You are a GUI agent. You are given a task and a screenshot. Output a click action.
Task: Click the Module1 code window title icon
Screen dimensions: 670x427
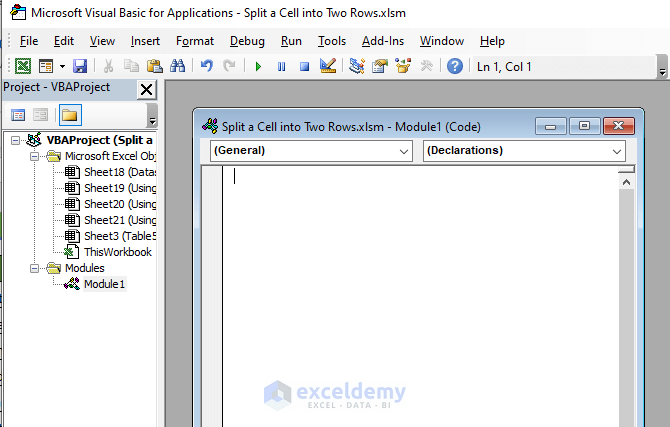(210, 126)
